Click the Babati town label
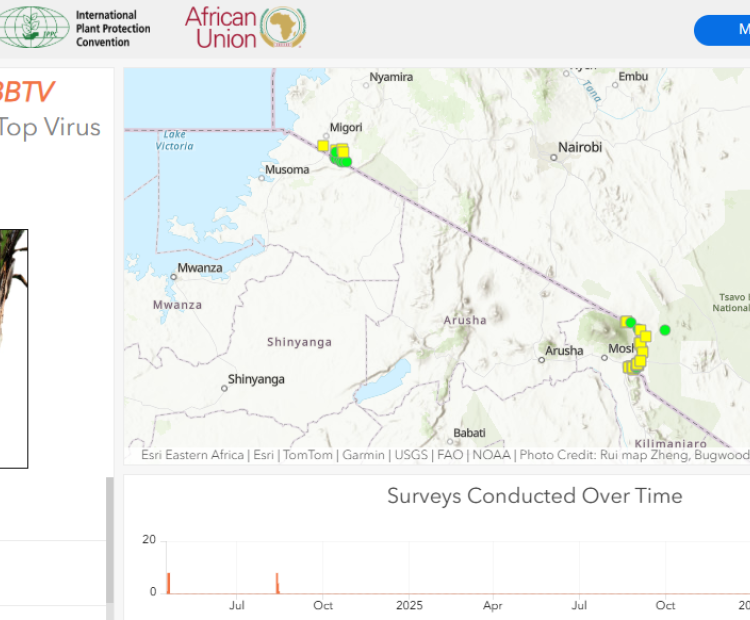This screenshot has width=750, height=620. [x=469, y=433]
